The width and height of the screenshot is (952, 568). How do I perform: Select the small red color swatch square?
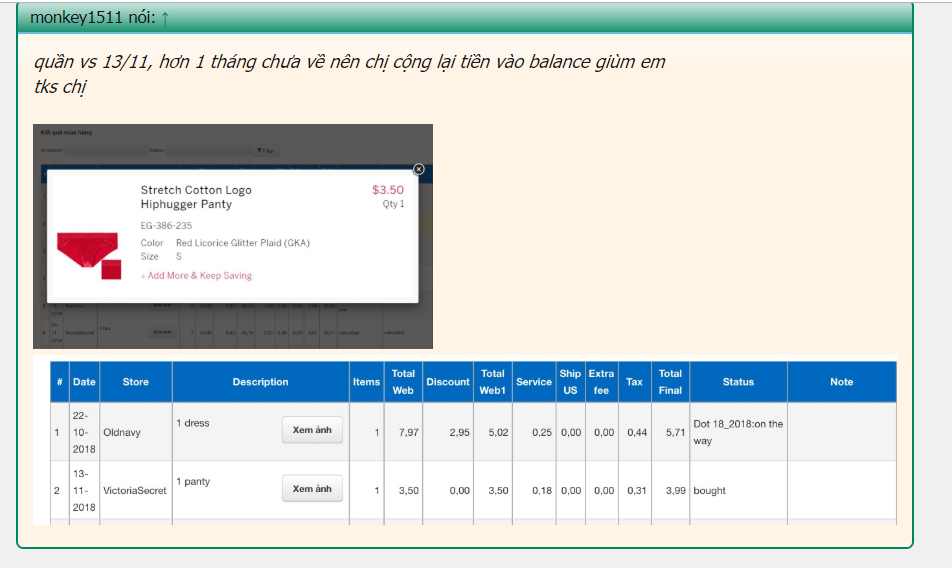pos(111,269)
